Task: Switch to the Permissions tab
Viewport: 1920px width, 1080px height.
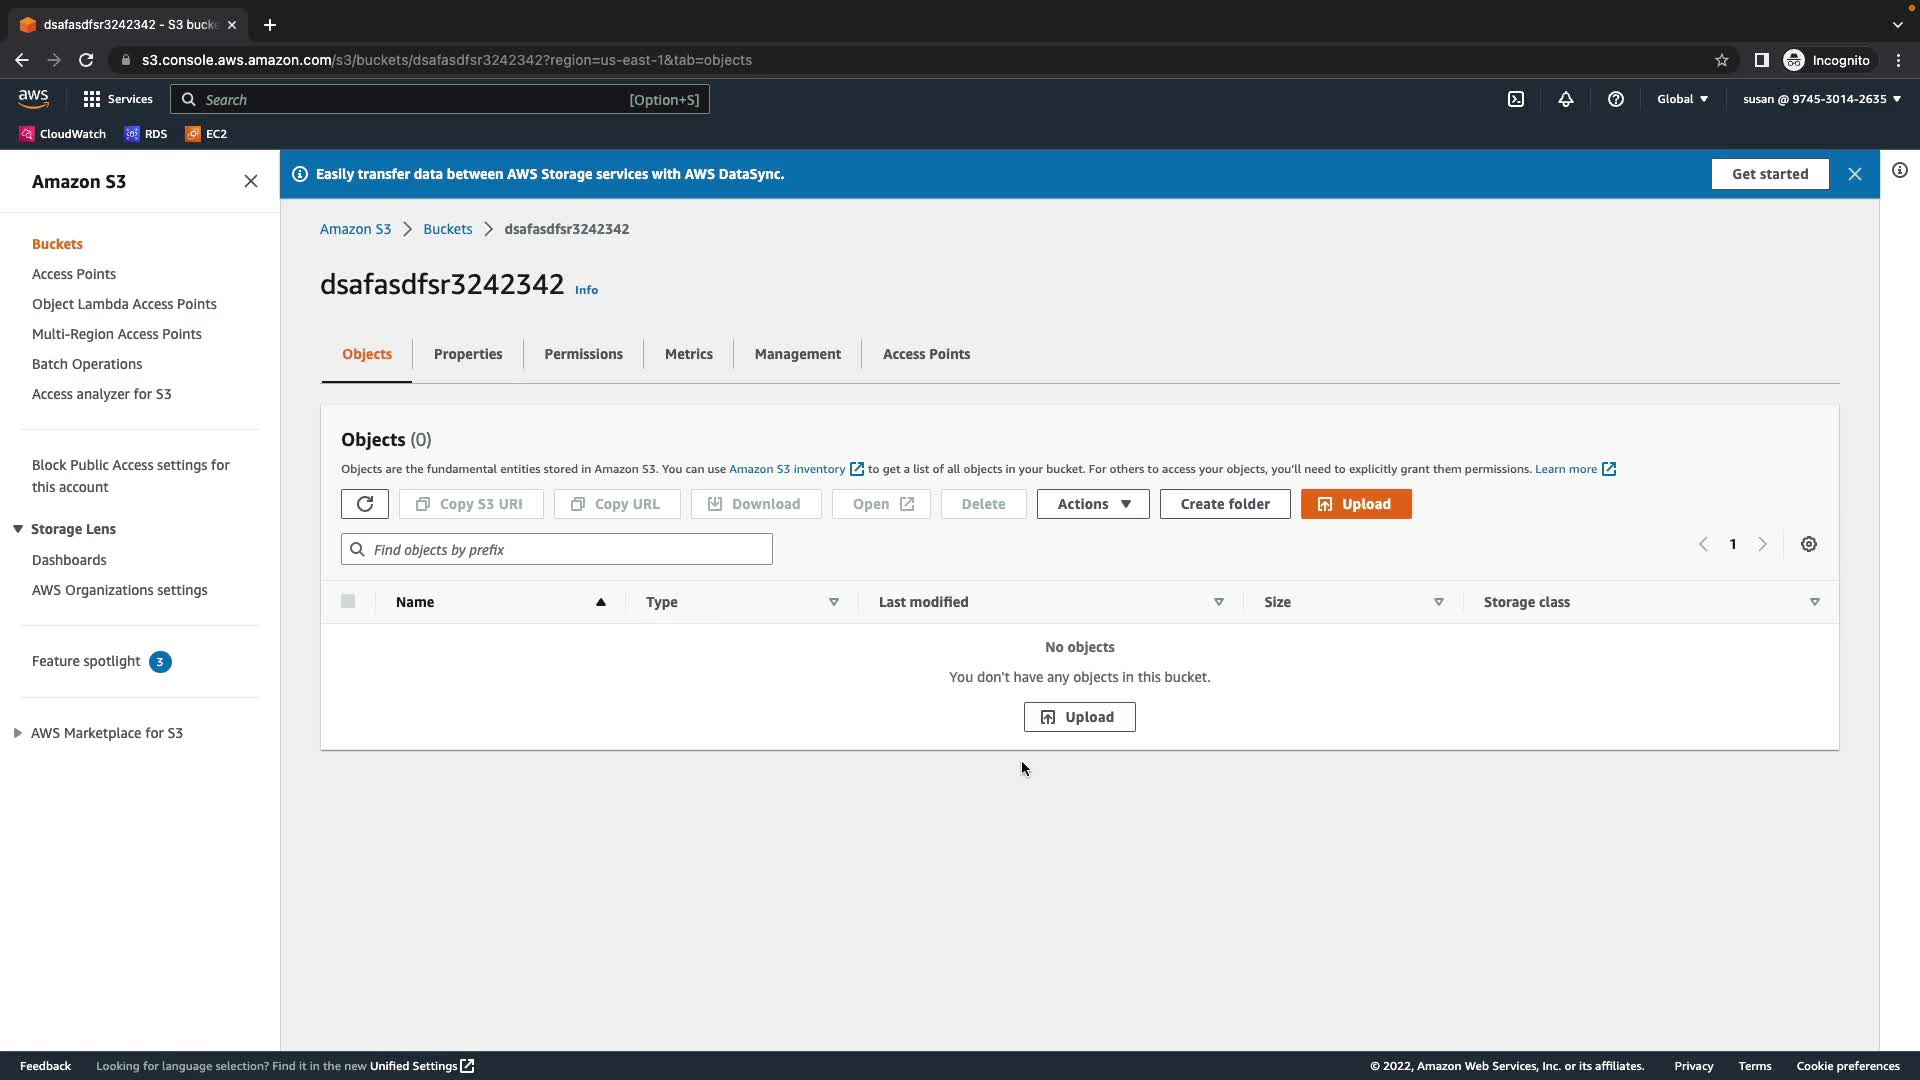Action: tap(583, 354)
